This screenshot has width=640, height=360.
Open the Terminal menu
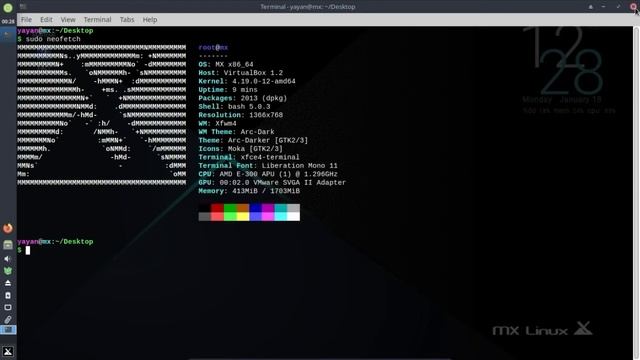[98, 20]
